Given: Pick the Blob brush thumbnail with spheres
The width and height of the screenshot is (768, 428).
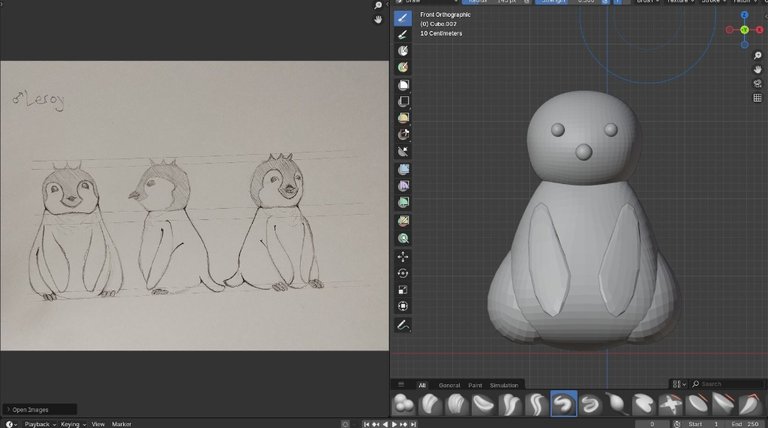Looking at the screenshot, I should [x=404, y=404].
